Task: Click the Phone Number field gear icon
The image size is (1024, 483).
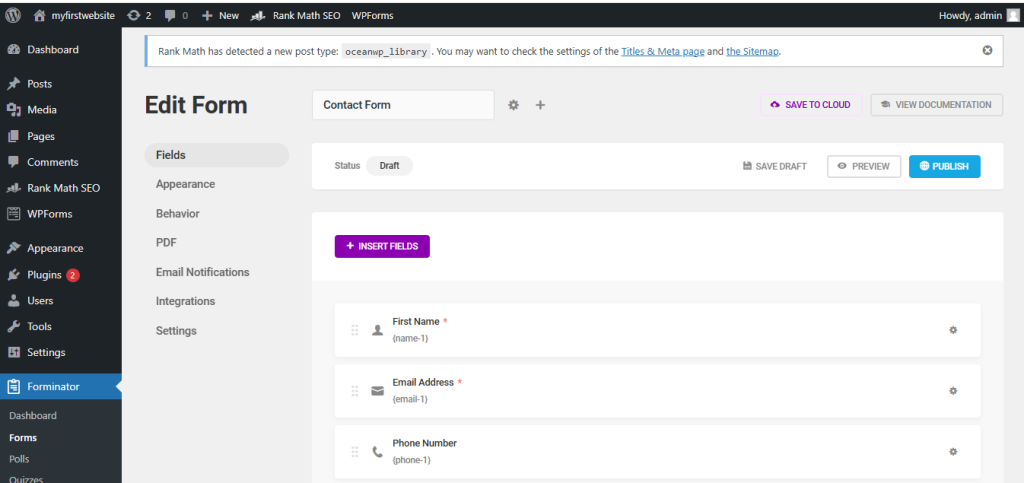Action: pos(953,452)
